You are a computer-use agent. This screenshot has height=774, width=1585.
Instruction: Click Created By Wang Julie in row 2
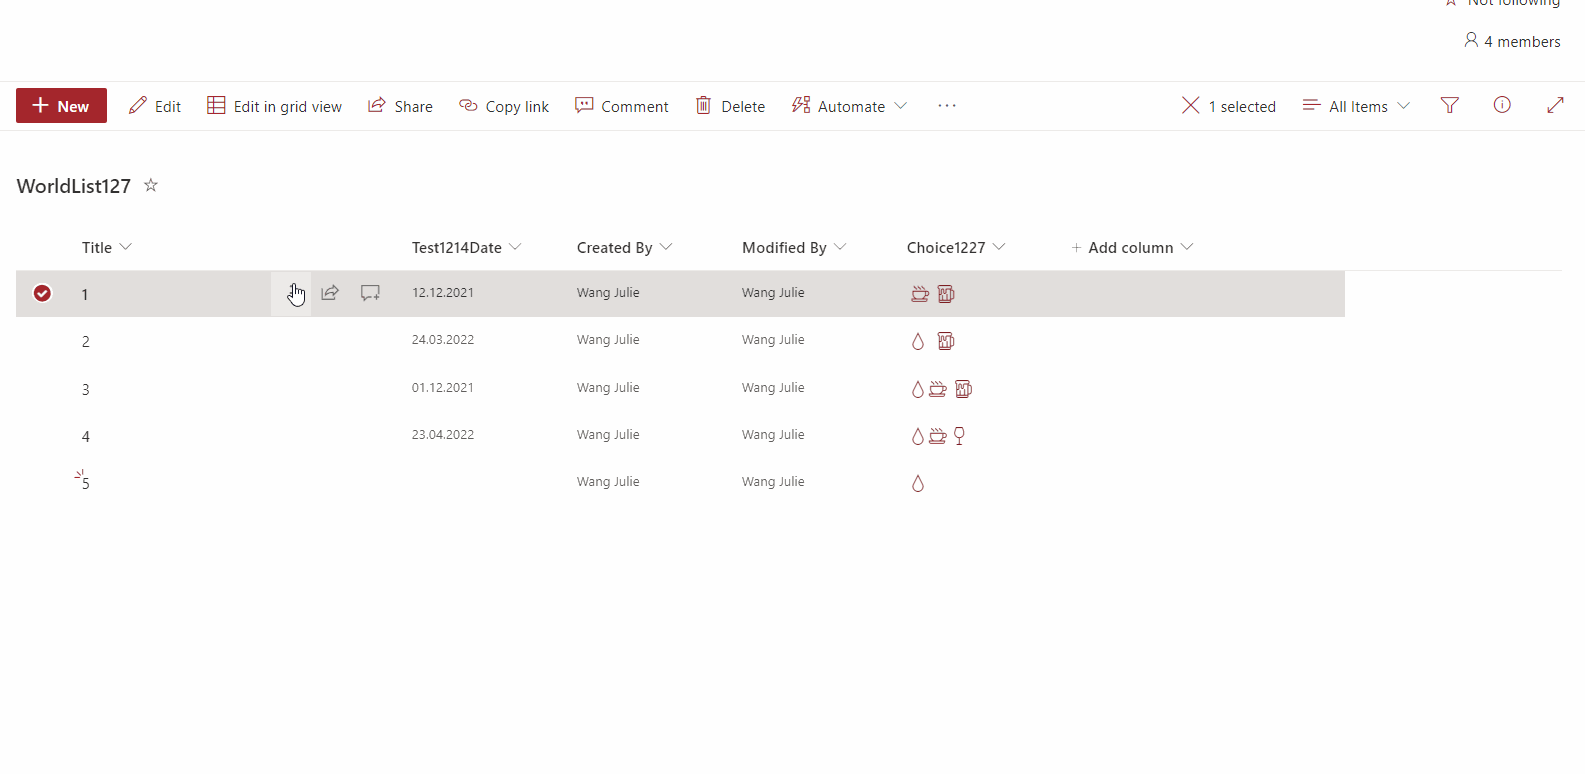(608, 340)
